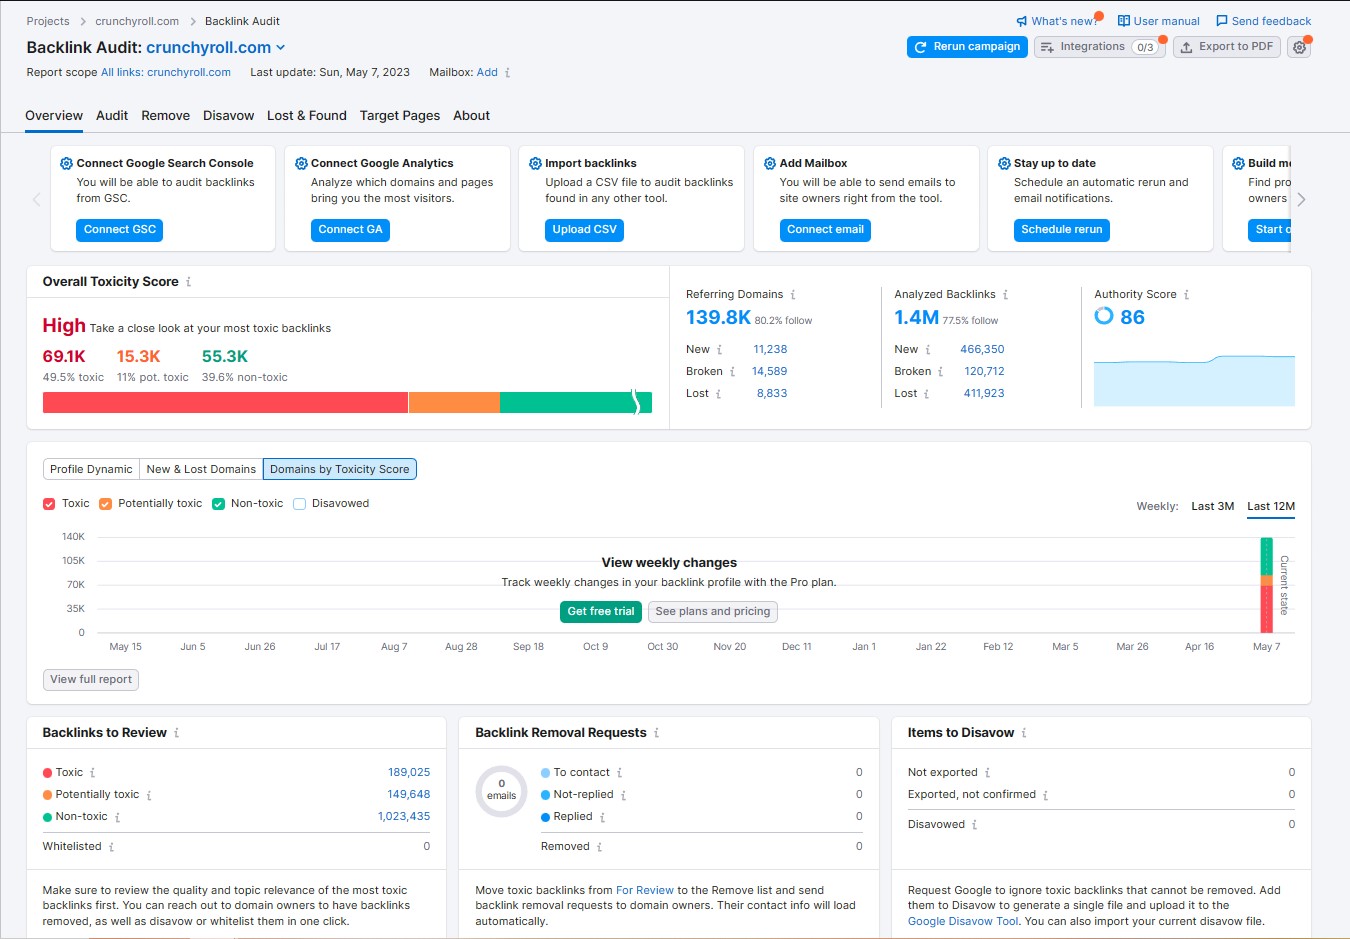The width and height of the screenshot is (1350, 939).
Task: Click the 189,025 Toxic backlinks count
Action: pos(409,773)
